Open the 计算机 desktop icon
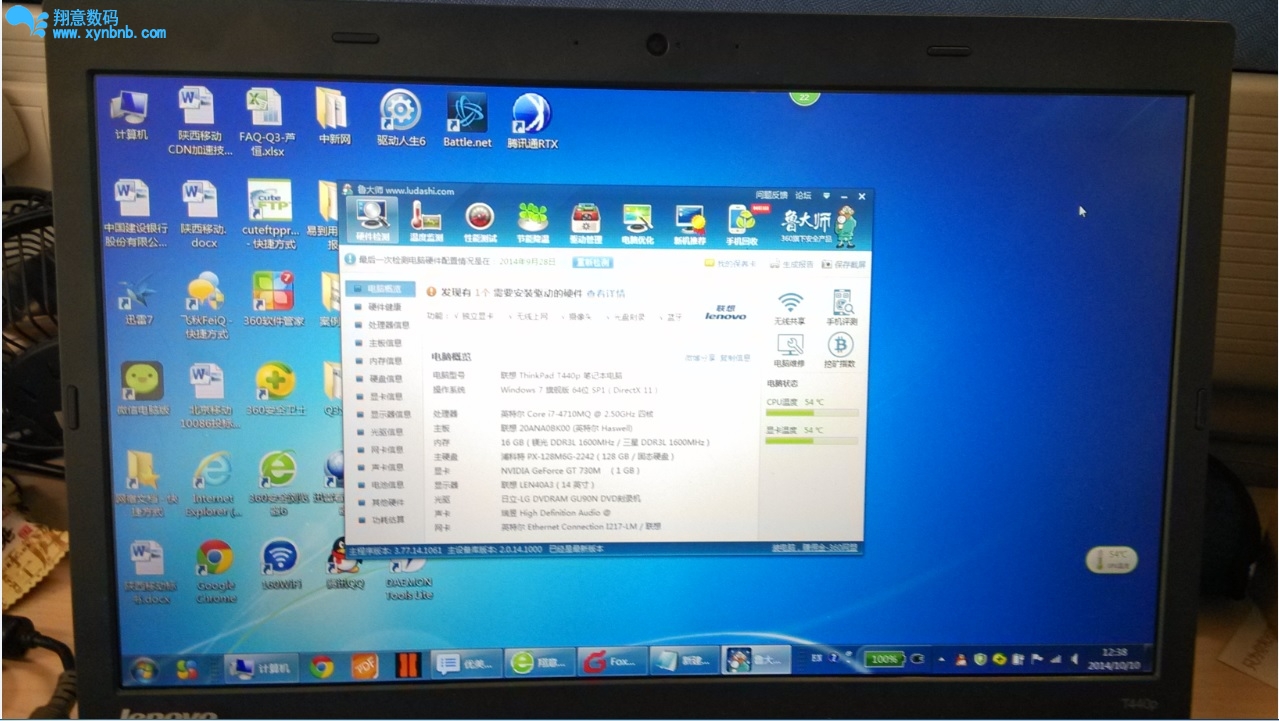 (x=131, y=116)
